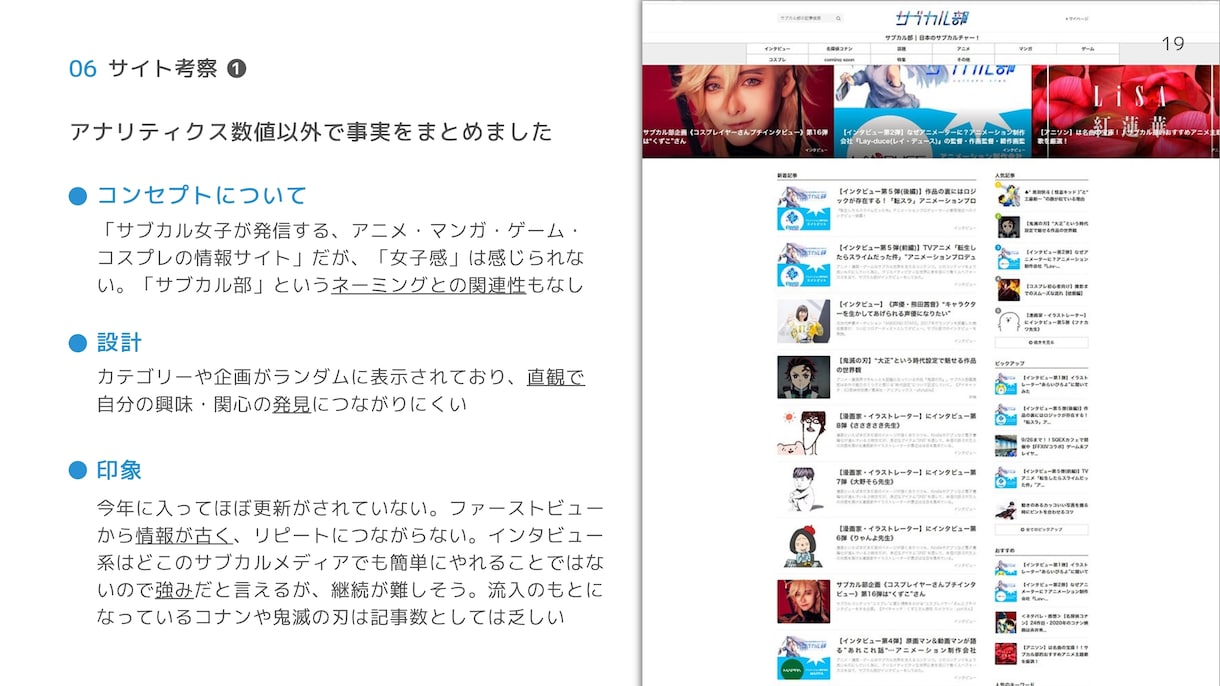Open pickup article インタビュー第5弾(後編)

tap(1055, 414)
